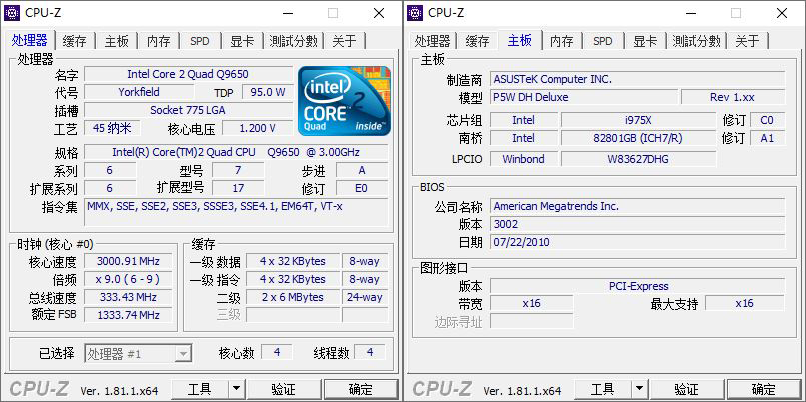
Task: Click the instruction set field MMX, SSE
Action: point(236,212)
